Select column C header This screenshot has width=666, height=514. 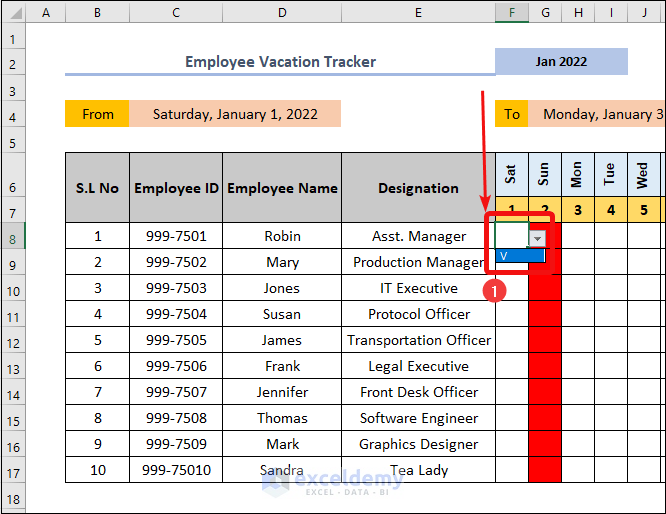[176, 13]
